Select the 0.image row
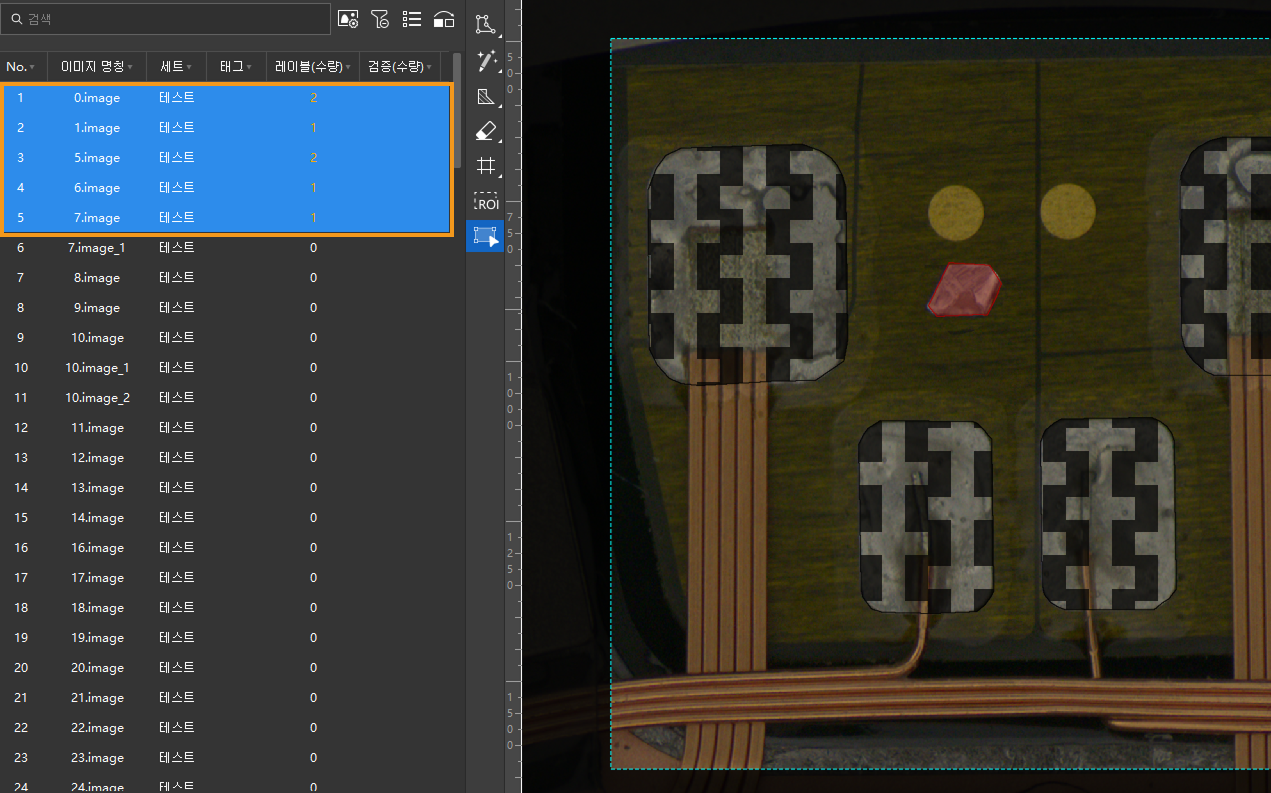Image resolution: width=1271 pixels, height=793 pixels. click(227, 98)
